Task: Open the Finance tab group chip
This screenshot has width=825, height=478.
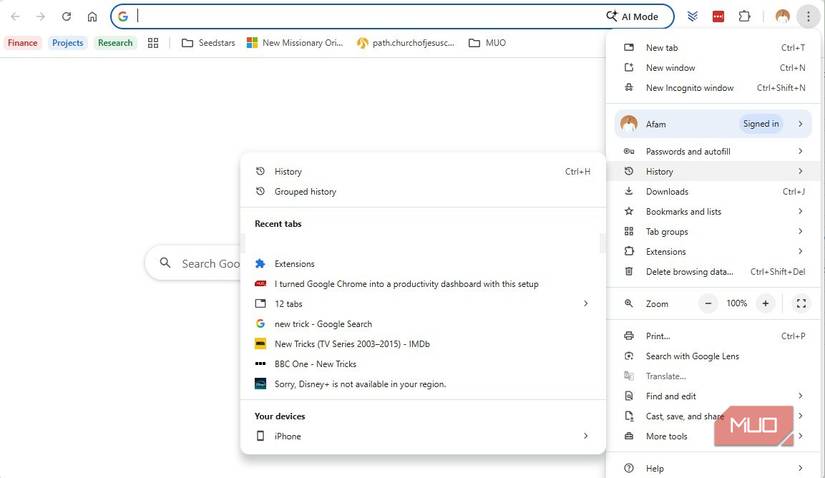Action: 22,43
